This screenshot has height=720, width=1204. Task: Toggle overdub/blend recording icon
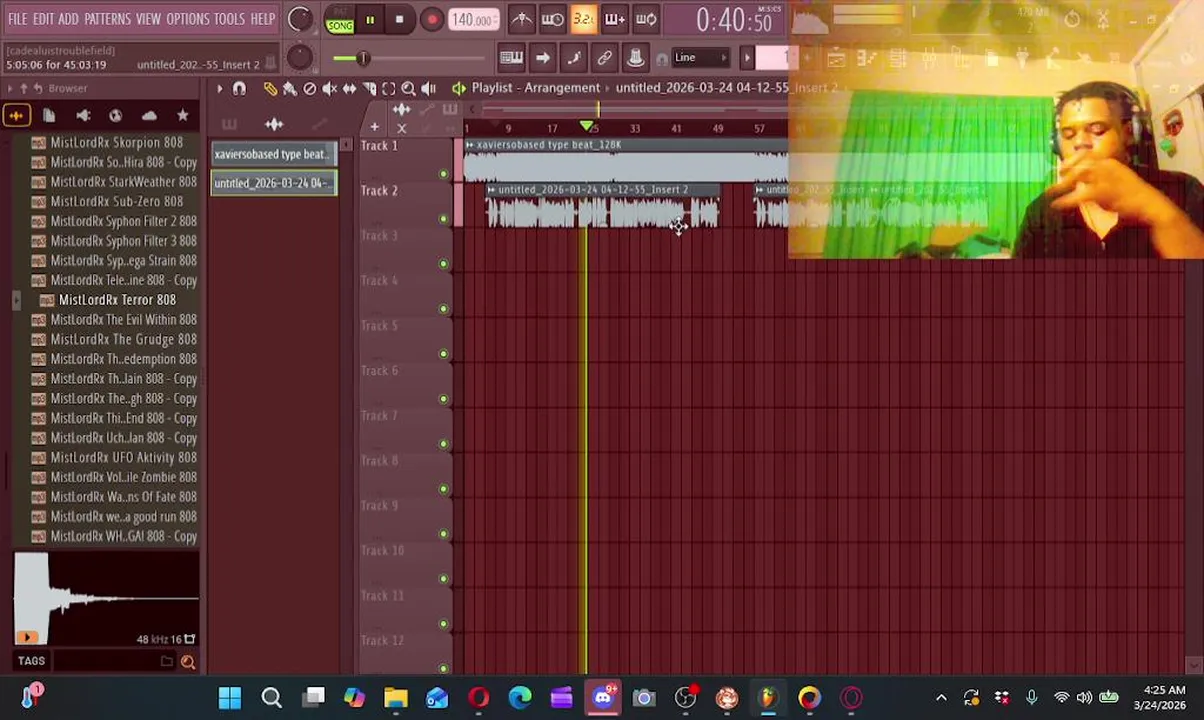[x=614, y=19]
